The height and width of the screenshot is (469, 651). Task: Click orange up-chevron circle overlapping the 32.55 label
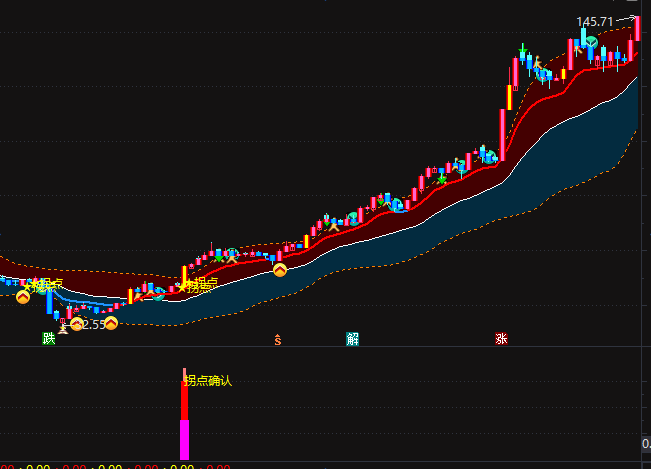(77, 324)
